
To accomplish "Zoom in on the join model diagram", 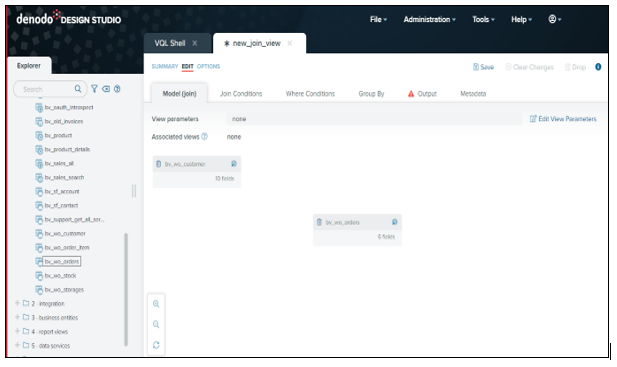I will pos(156,304).
